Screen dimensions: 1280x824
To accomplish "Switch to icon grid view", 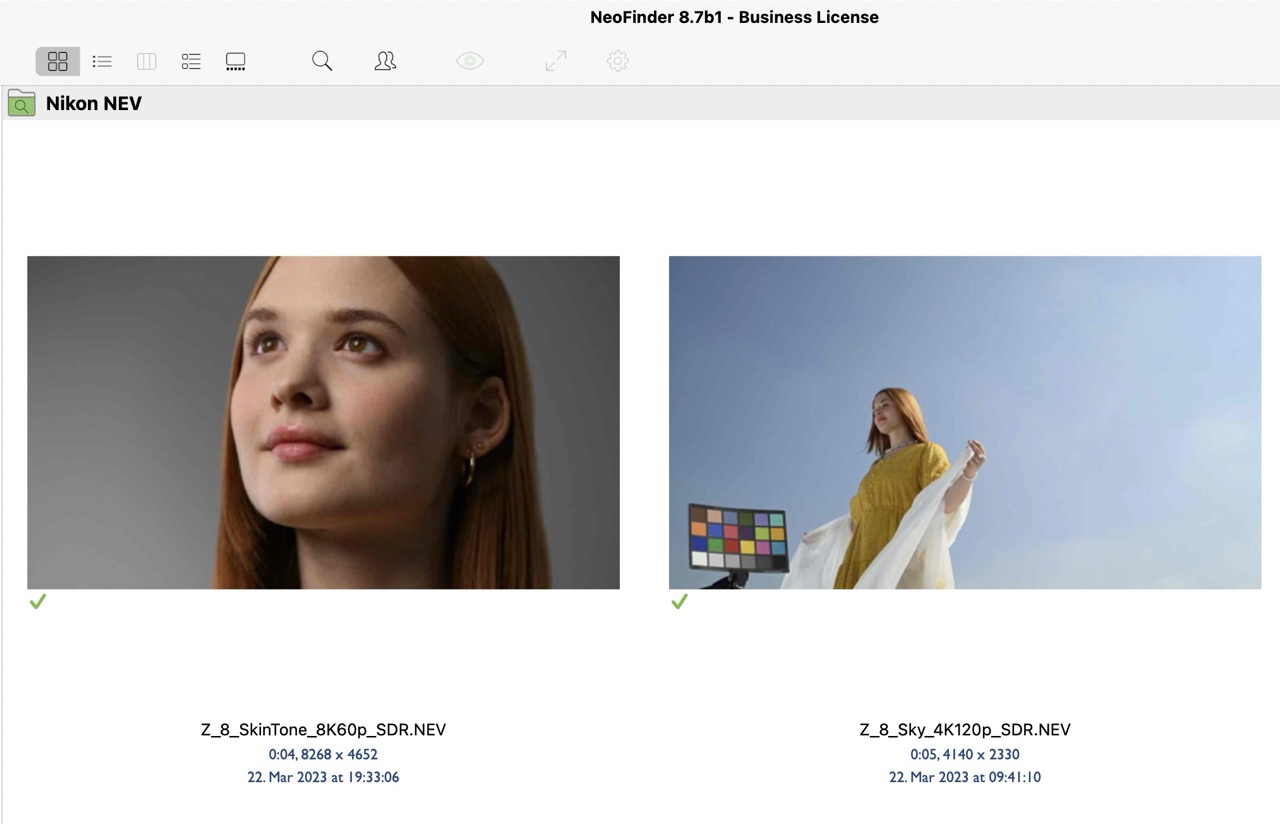I will [x=58, y=62].
